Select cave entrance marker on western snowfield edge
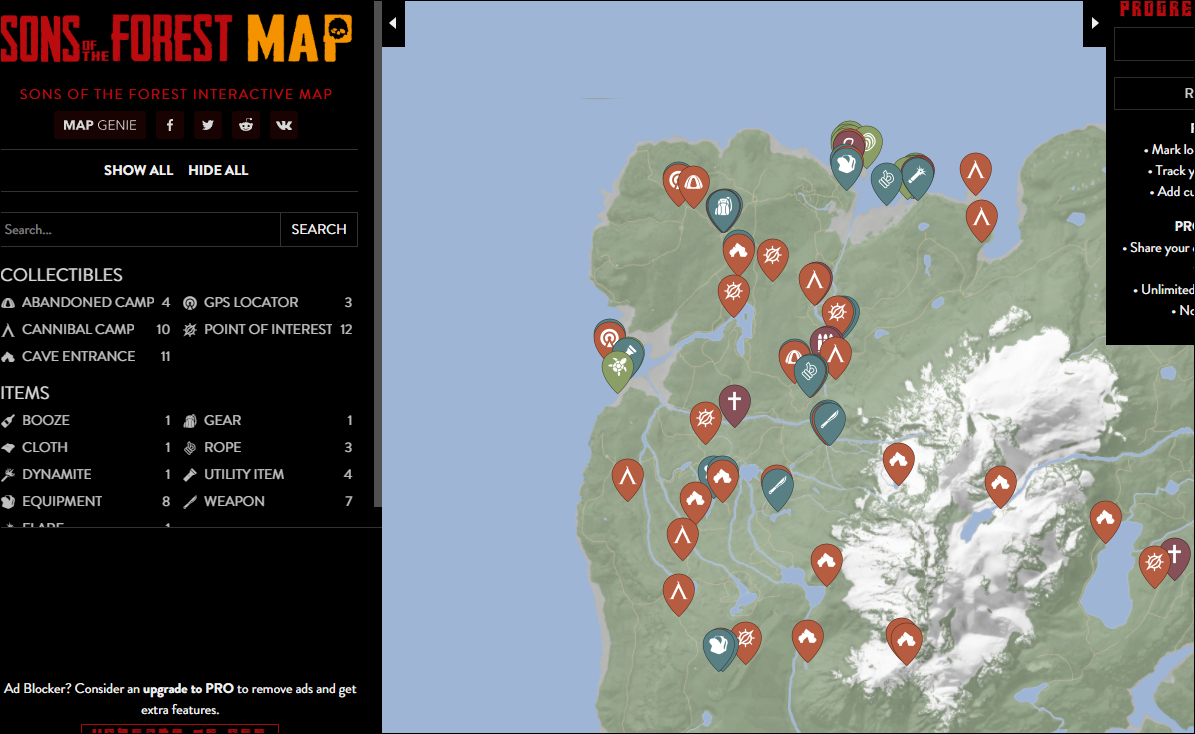The width and height of the screenshot is (1195, 734). [x=899, y=461]
